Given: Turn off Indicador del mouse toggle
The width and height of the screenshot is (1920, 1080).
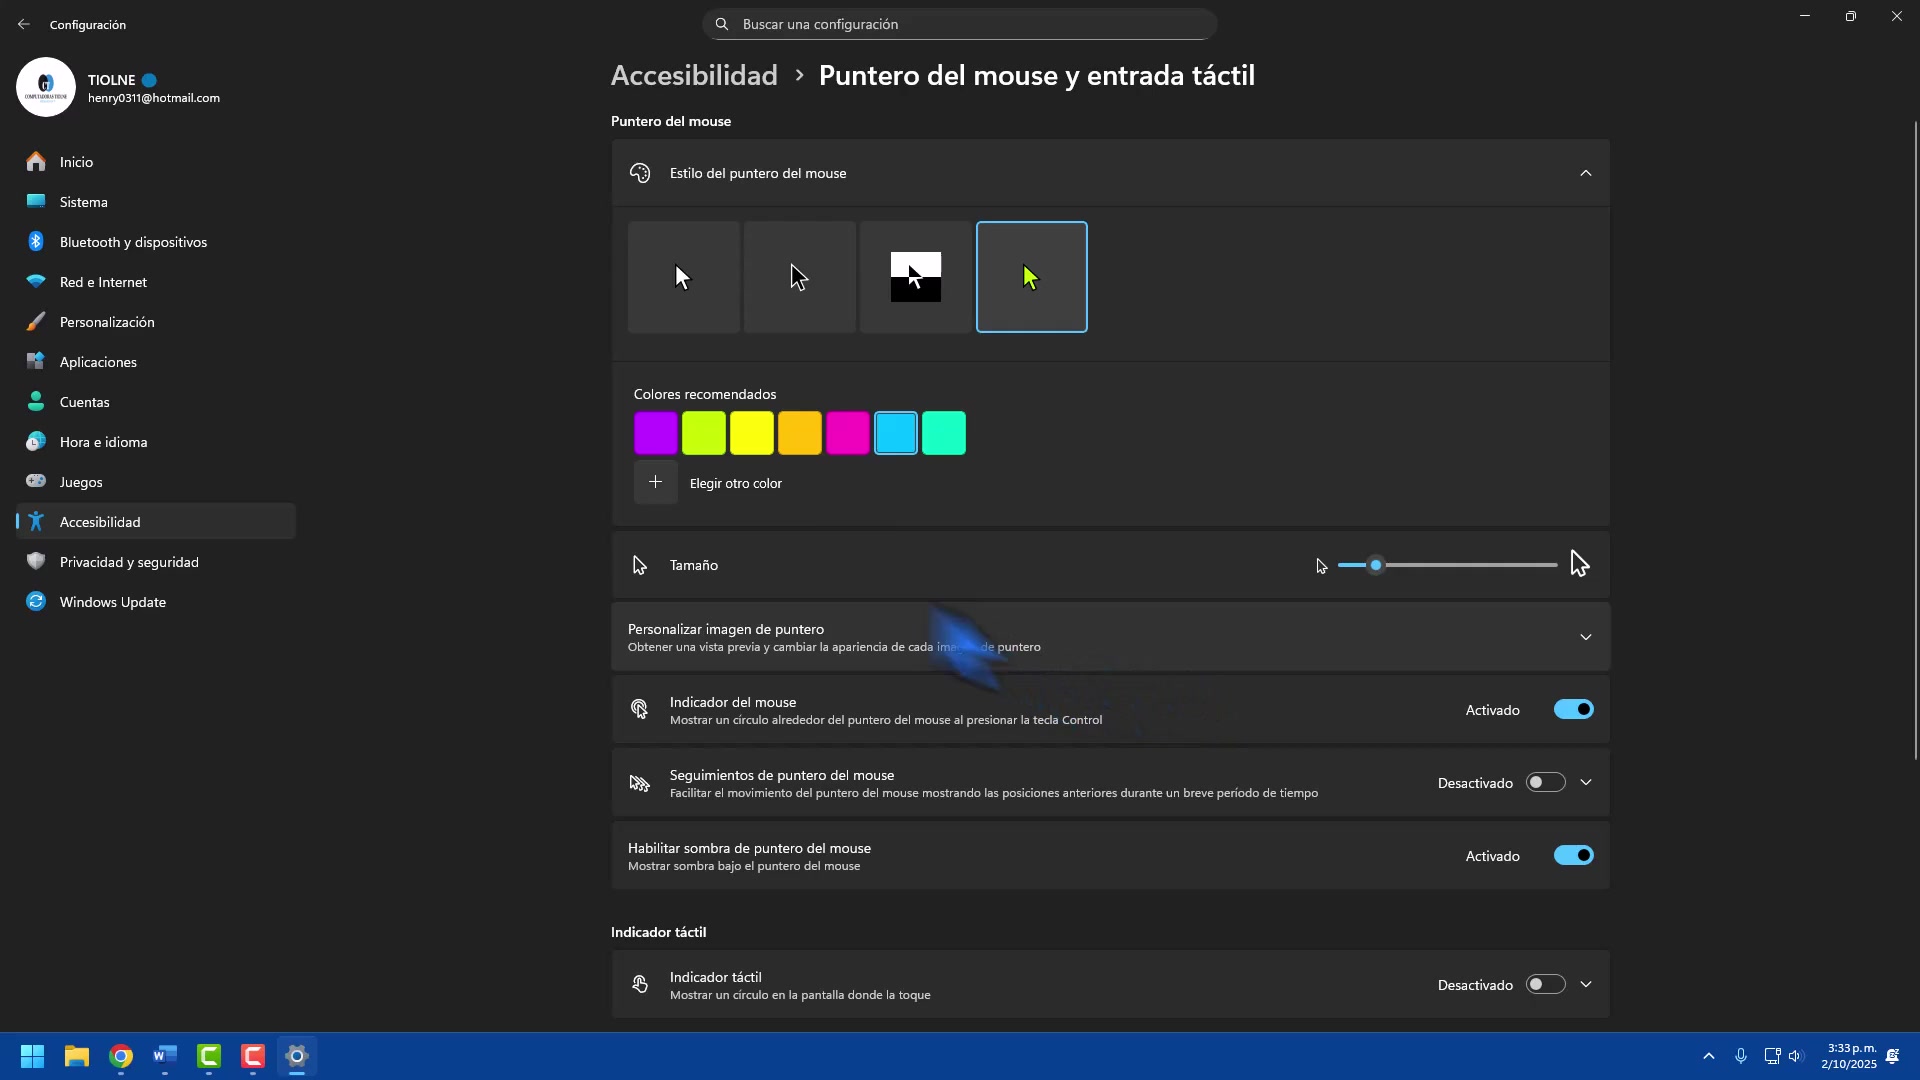Looking at the screenshot, I should pyautogui.click(x=1574, y=709).
